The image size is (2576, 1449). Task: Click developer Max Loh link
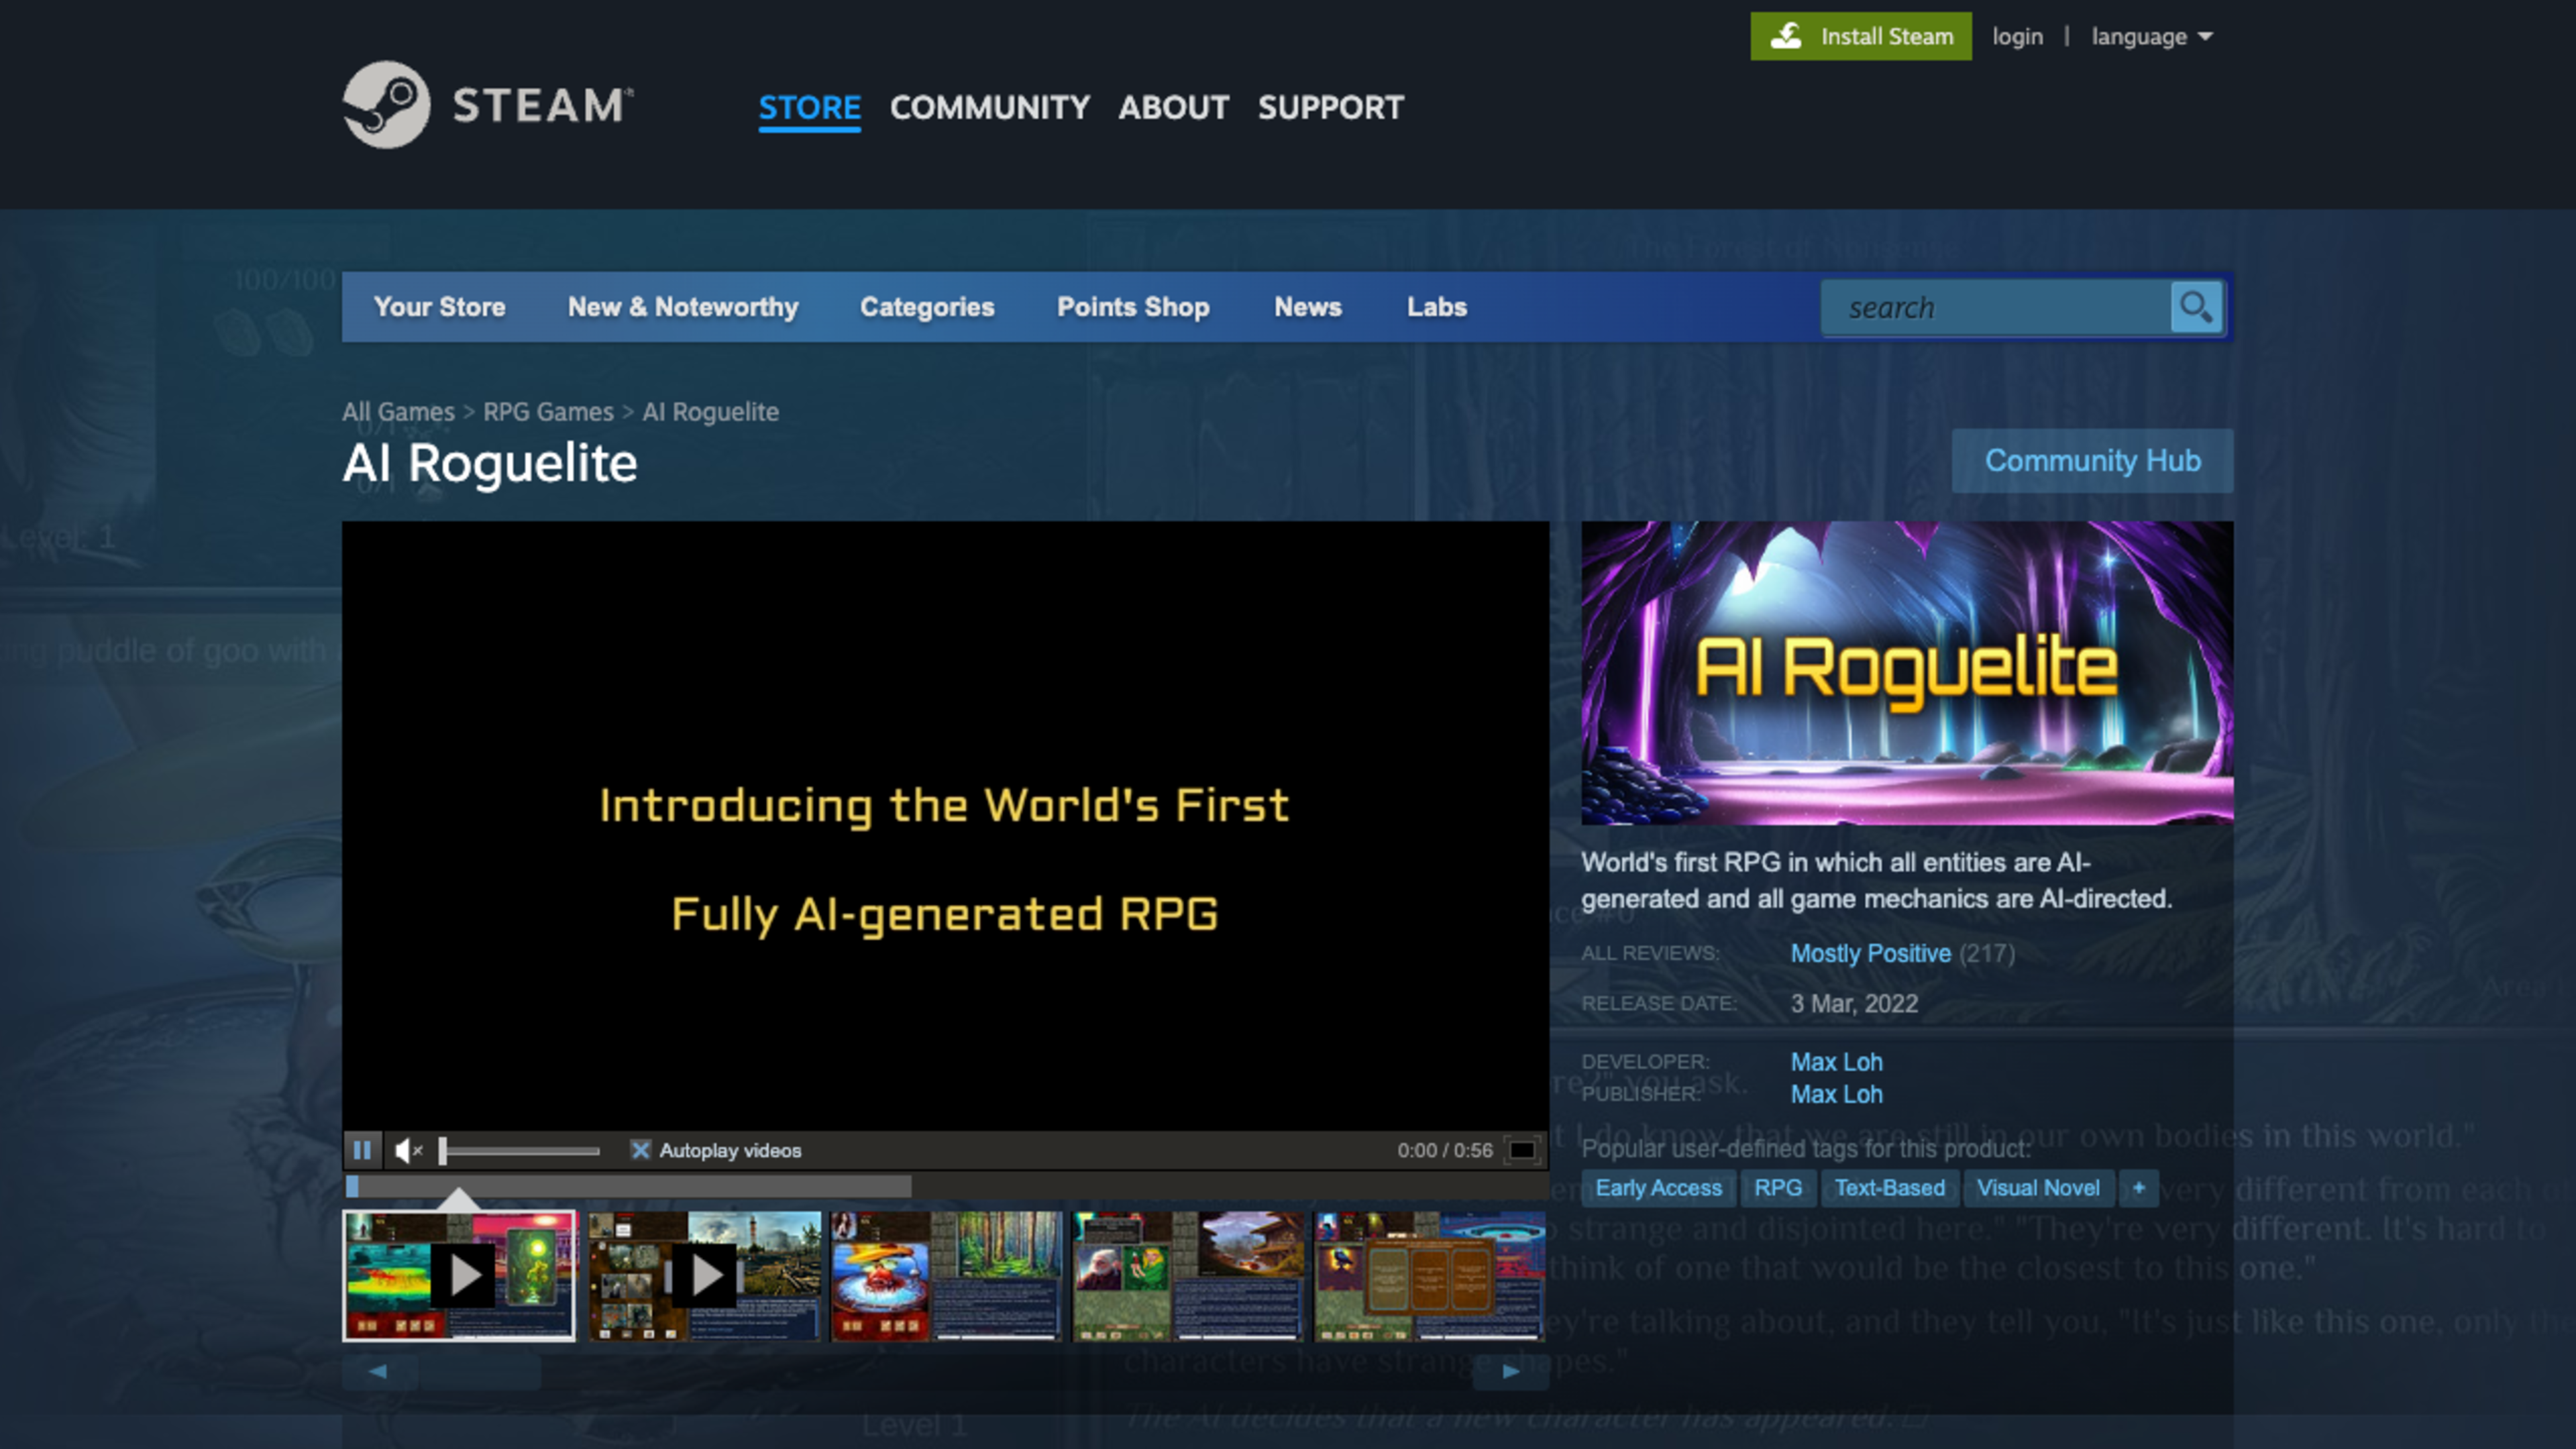(x=1836, y=1062)
